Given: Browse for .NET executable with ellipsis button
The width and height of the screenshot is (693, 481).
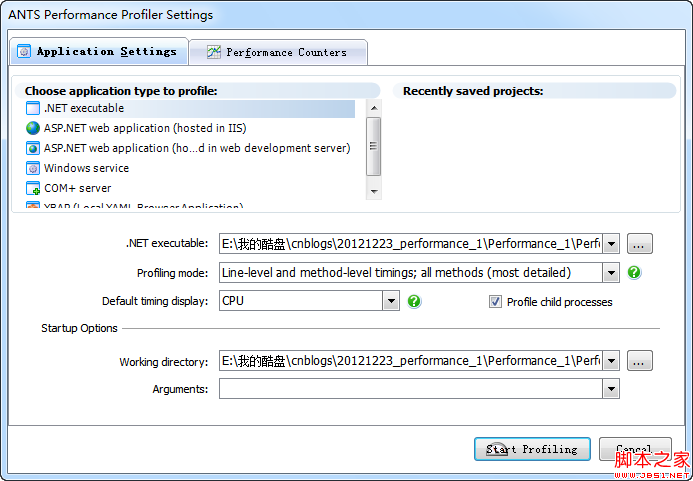Looking at the screenshot, I should tap(640, 243).
